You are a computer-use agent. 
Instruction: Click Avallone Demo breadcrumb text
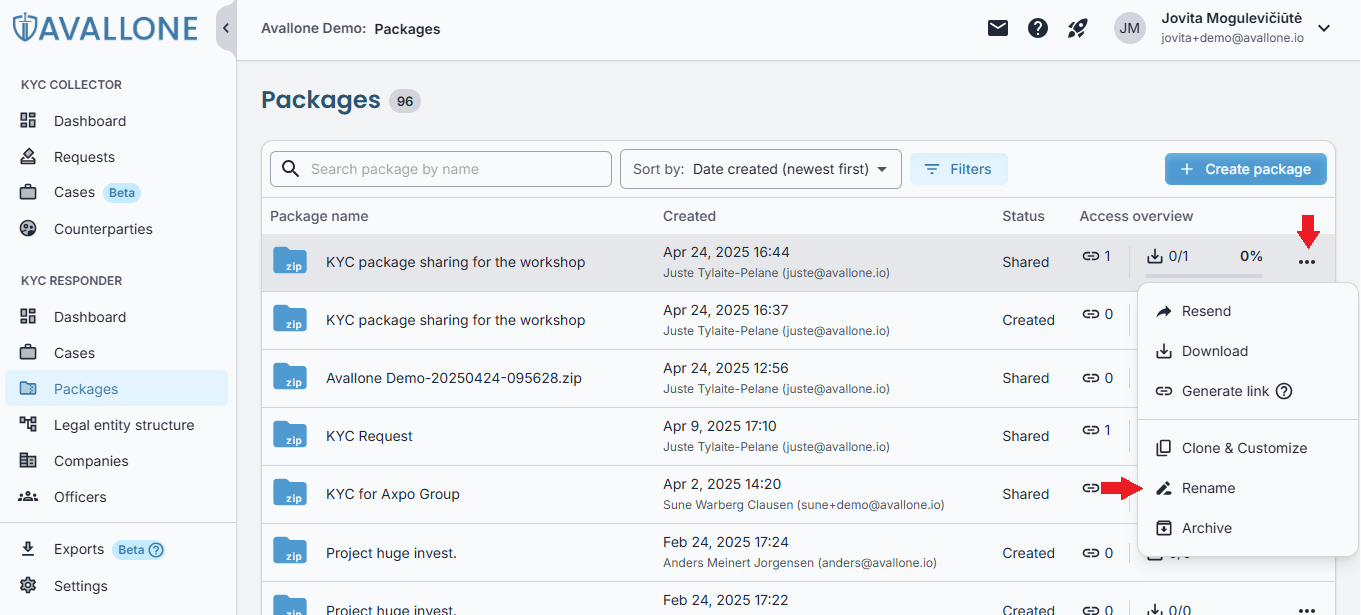pos(314,29)
